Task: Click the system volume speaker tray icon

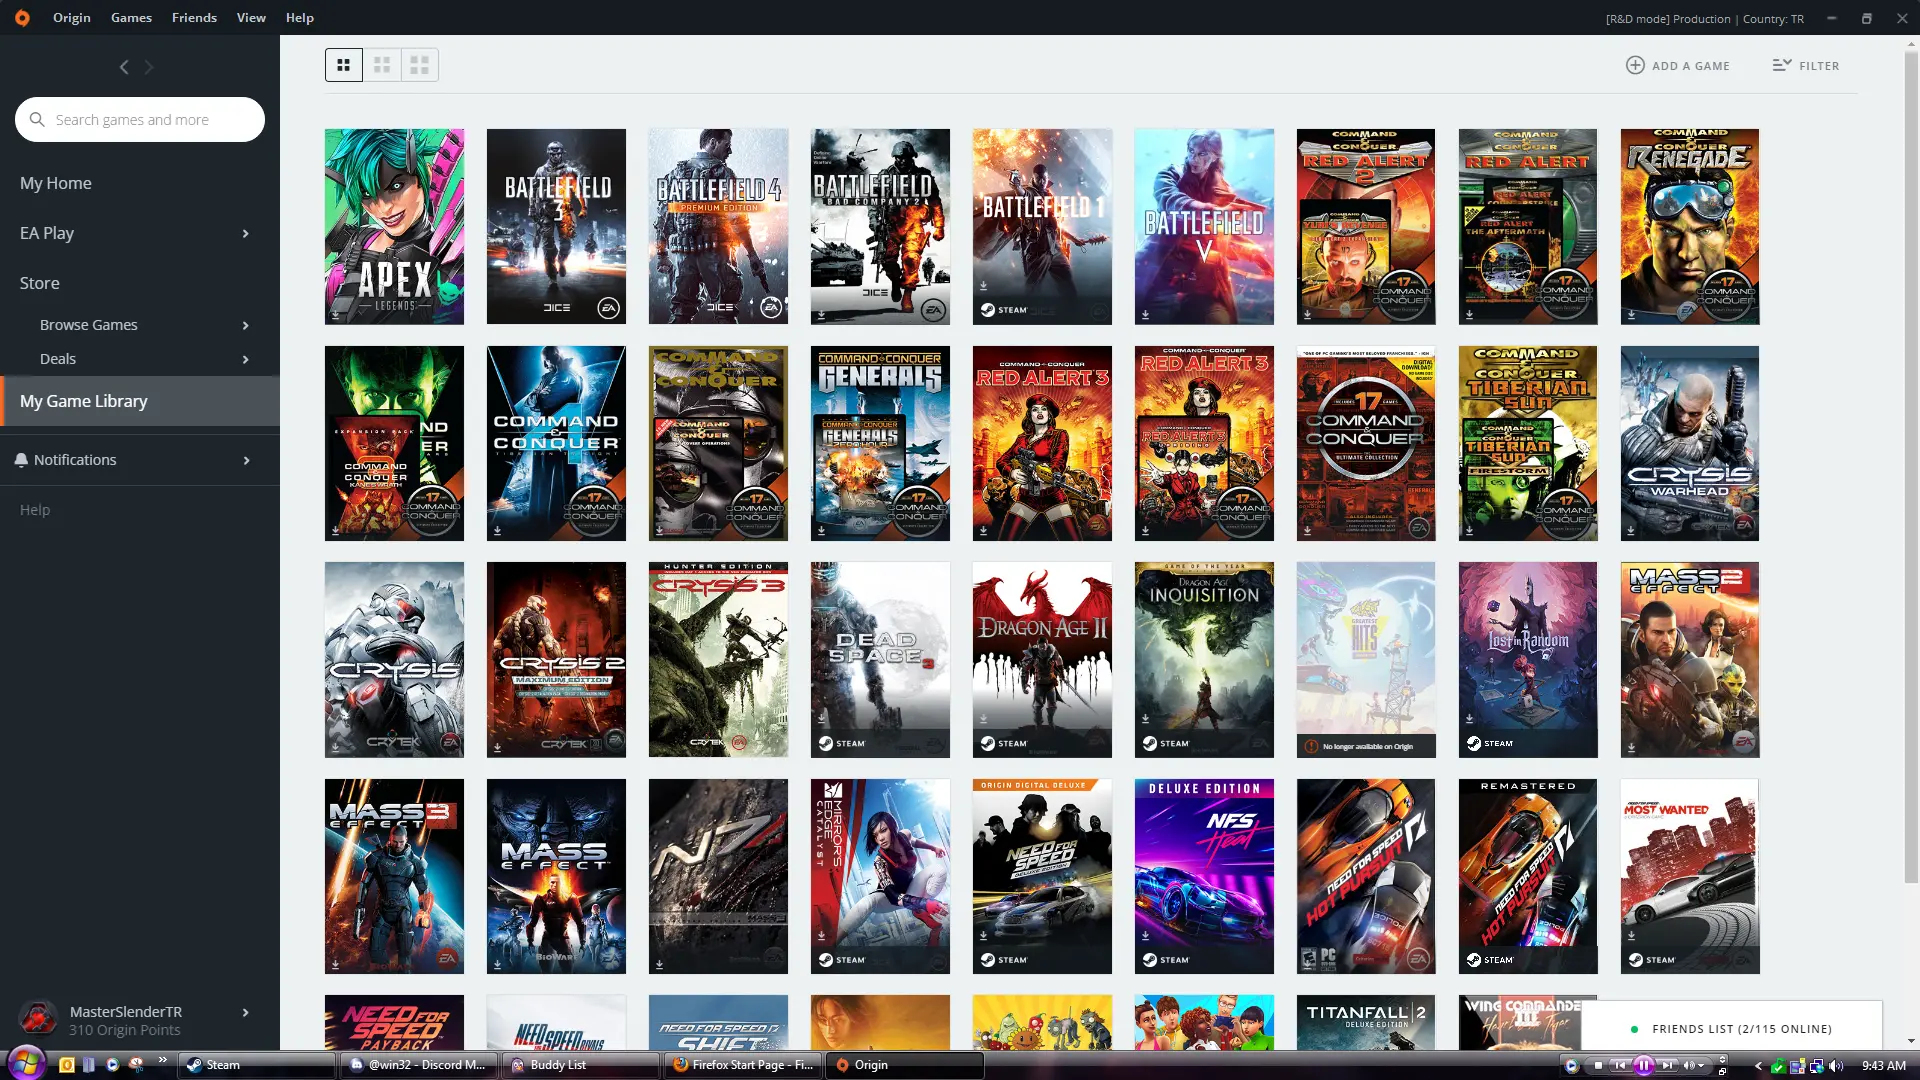Action: pos(1836,1066)
